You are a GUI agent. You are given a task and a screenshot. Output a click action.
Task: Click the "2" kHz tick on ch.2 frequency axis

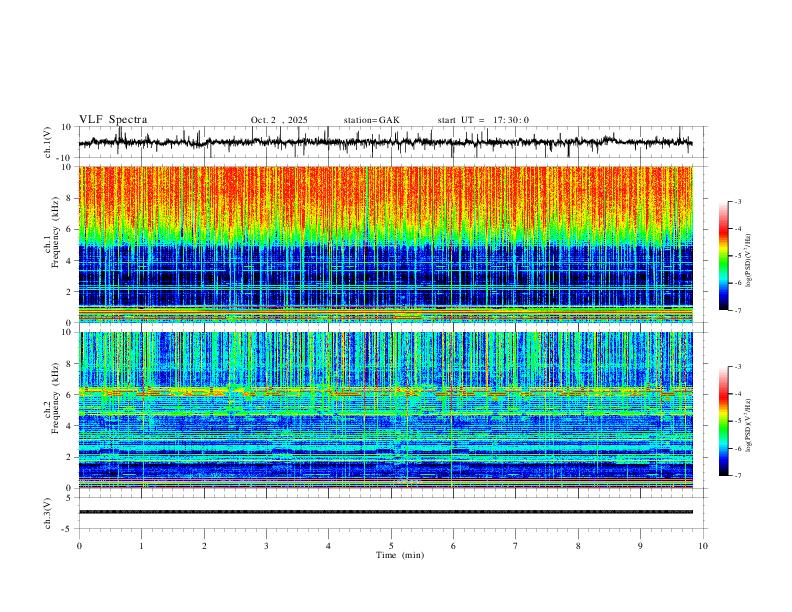[70, 457]
